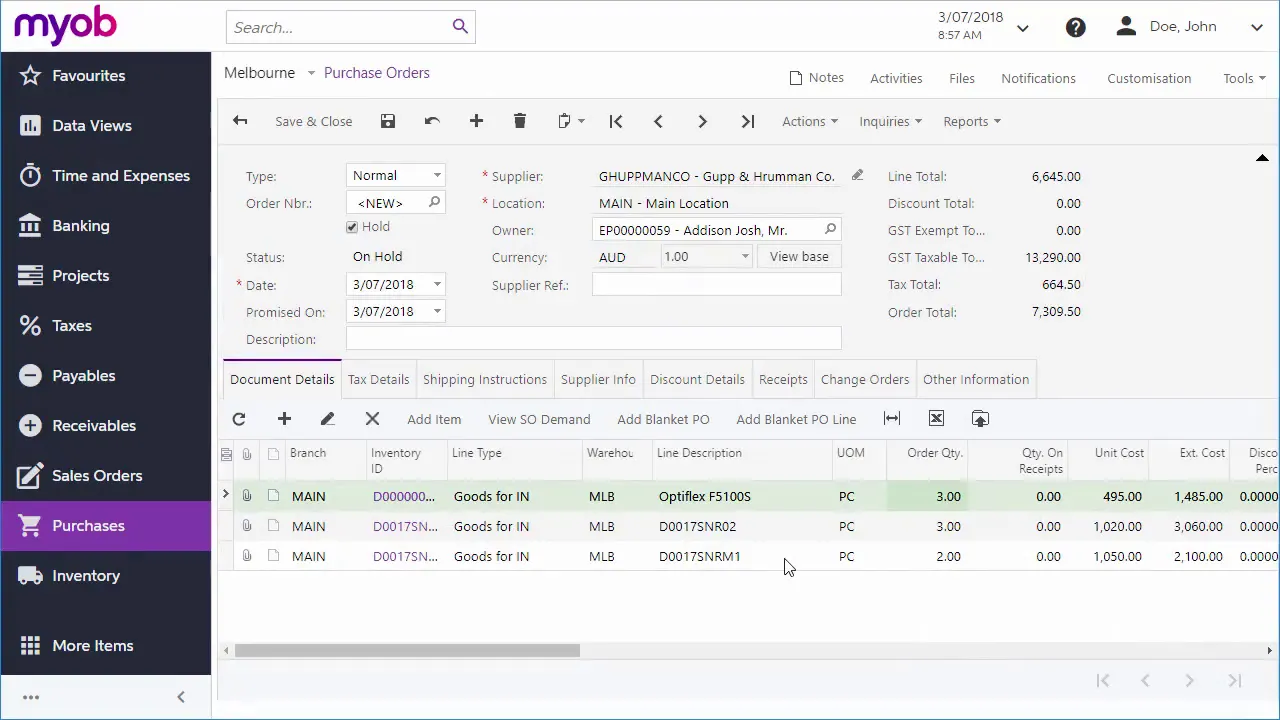1280x720 pixels.
Task: Go to next record icon
Action: coord(702,121)
